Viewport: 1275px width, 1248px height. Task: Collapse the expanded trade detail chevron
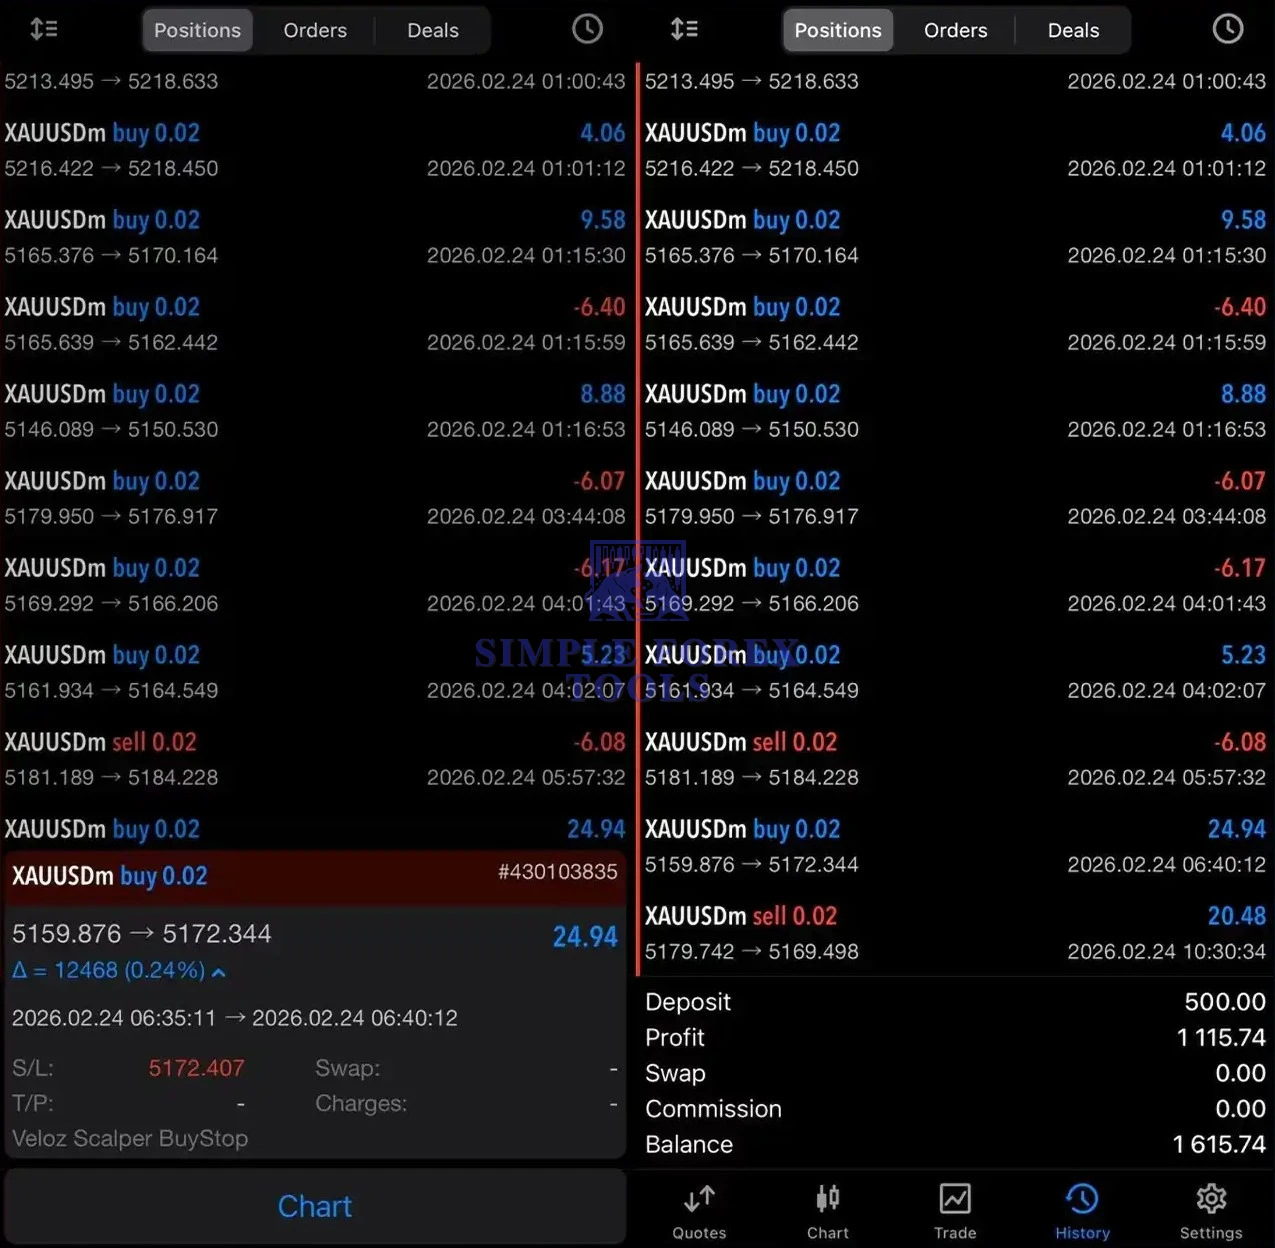point(219,971)
